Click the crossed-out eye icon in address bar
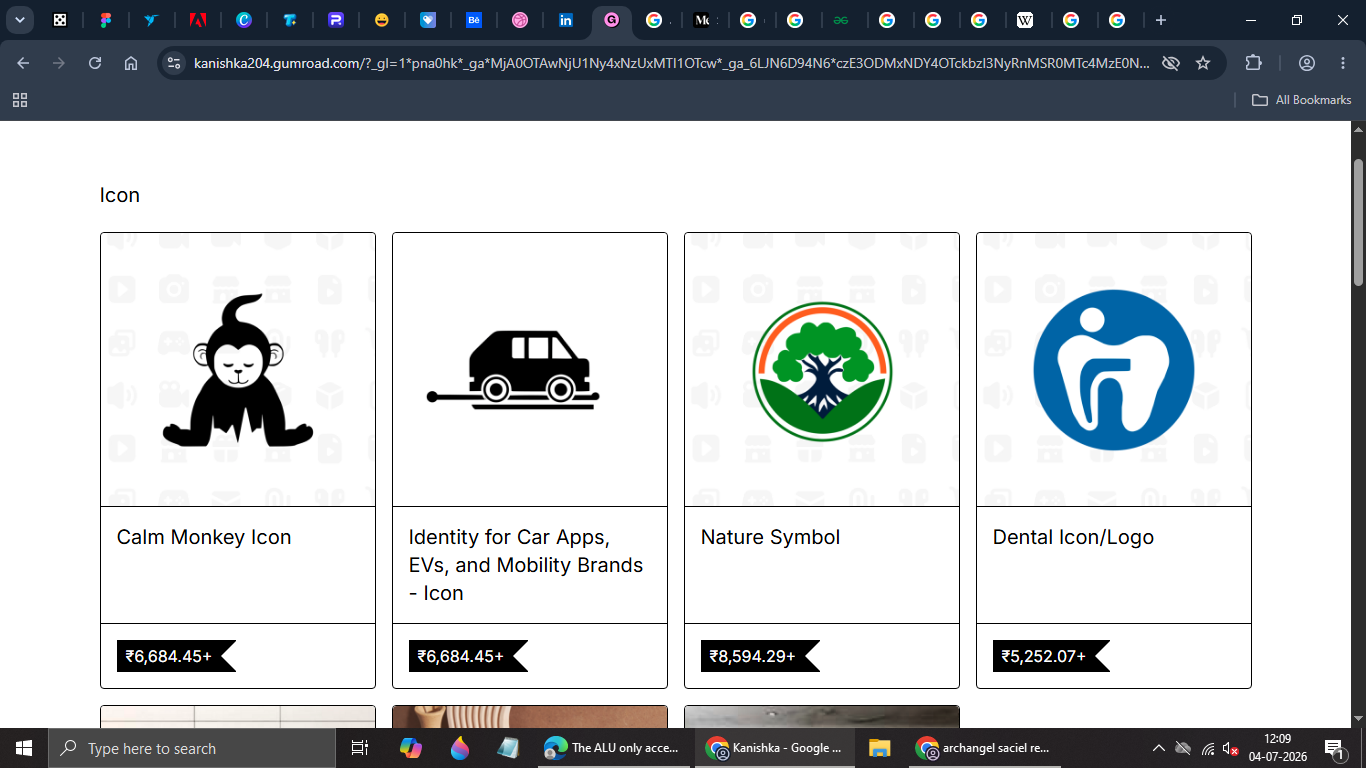The image size is (1366, 768). tap(1170, 63)
